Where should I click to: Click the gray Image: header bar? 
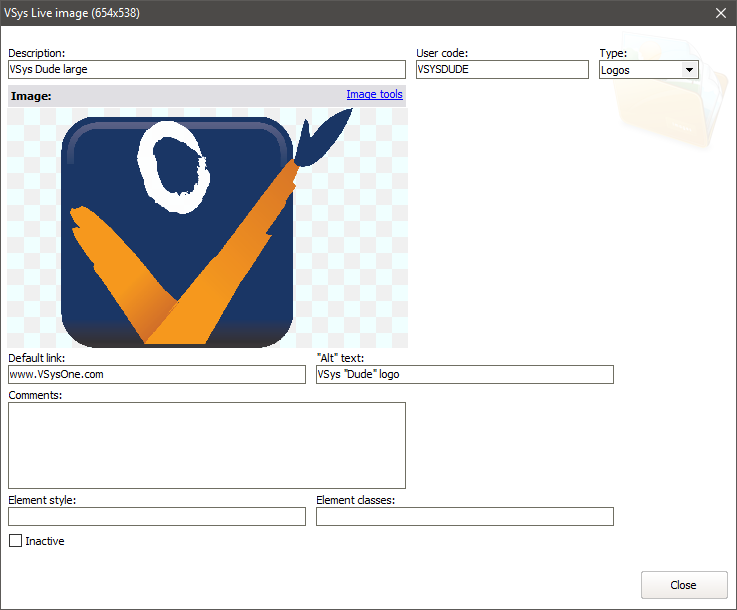(x=180, y=96)
